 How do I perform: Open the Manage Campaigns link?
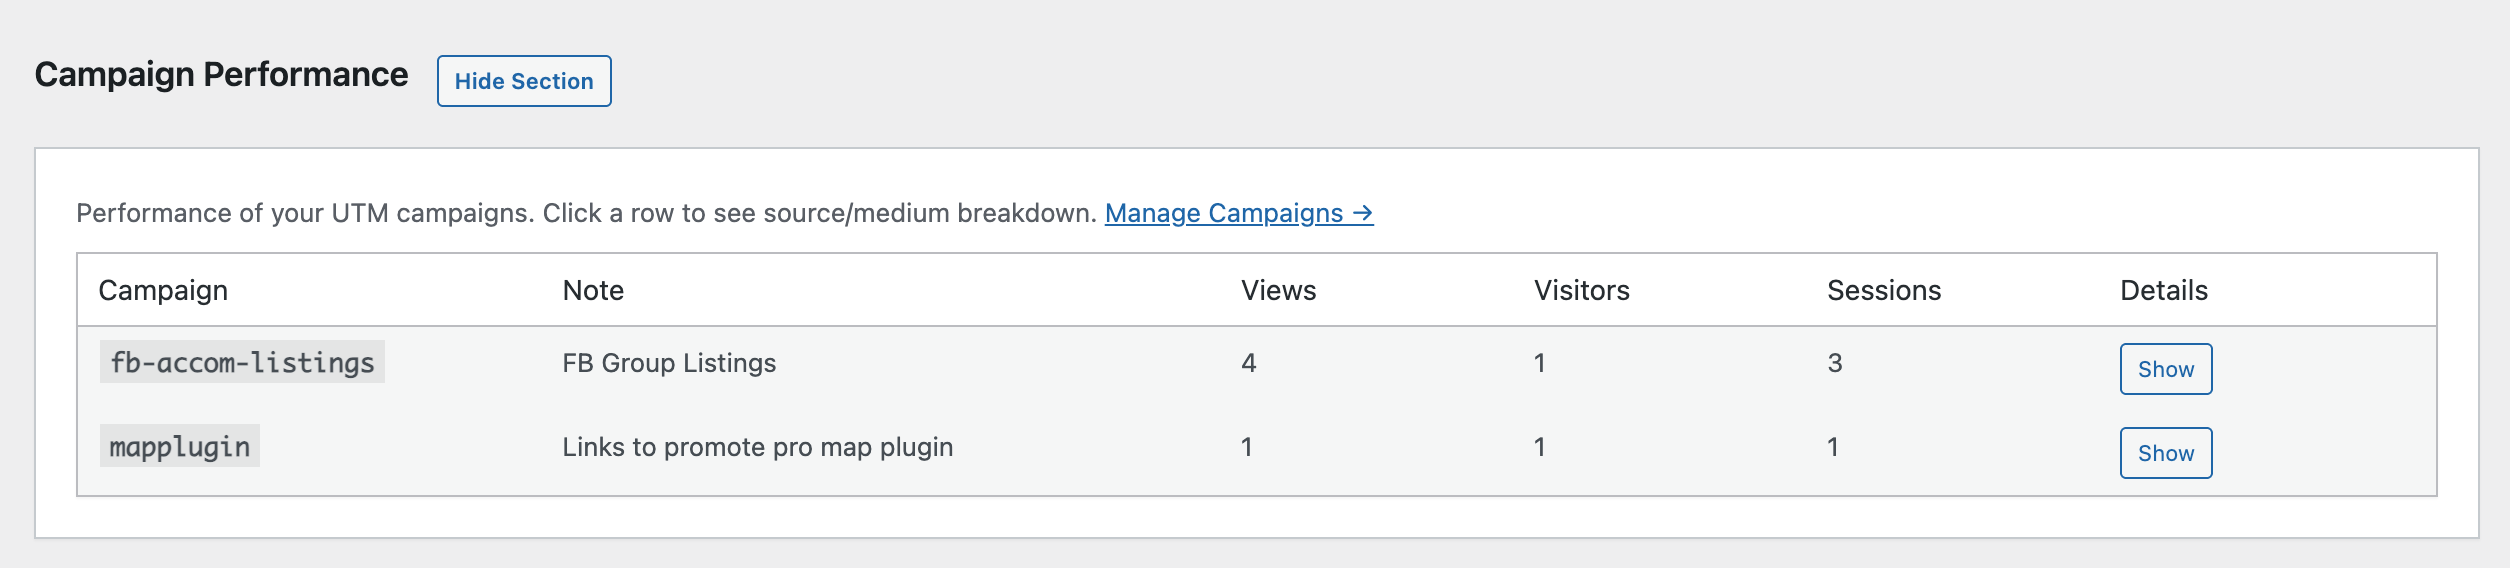coord(1238,213)
